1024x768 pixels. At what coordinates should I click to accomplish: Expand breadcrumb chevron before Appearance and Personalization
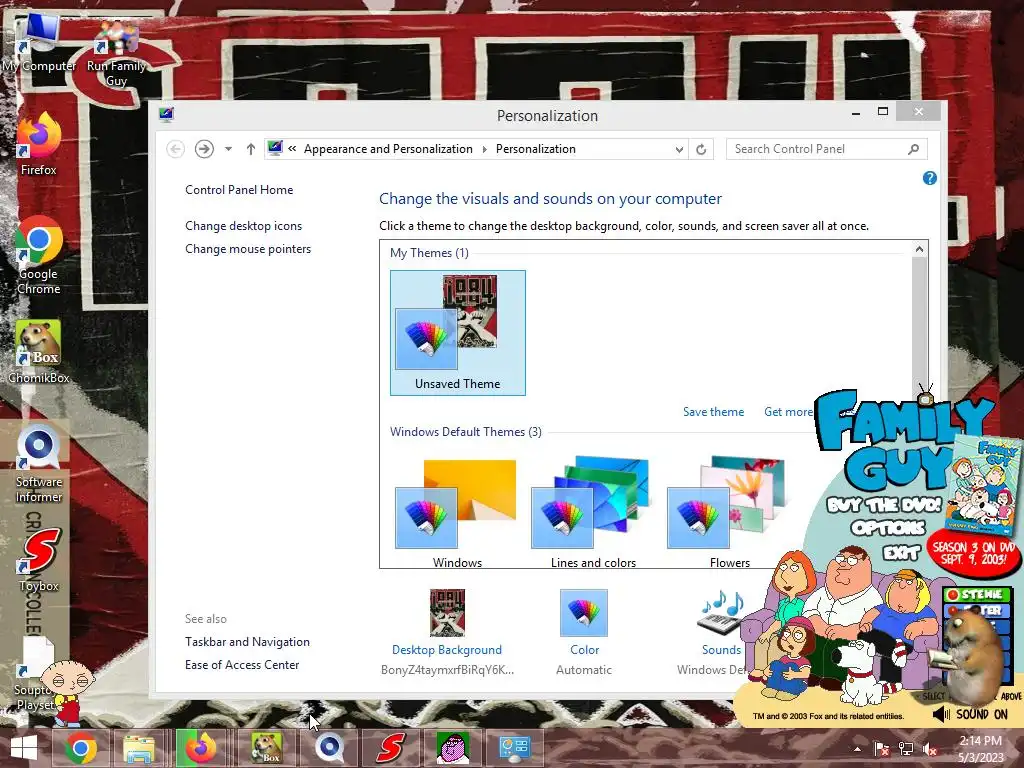click(292, 149)
